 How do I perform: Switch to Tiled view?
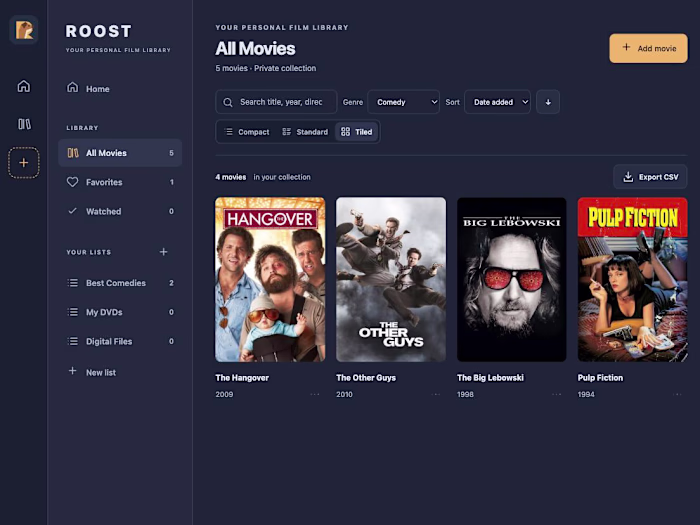point(356,132)
